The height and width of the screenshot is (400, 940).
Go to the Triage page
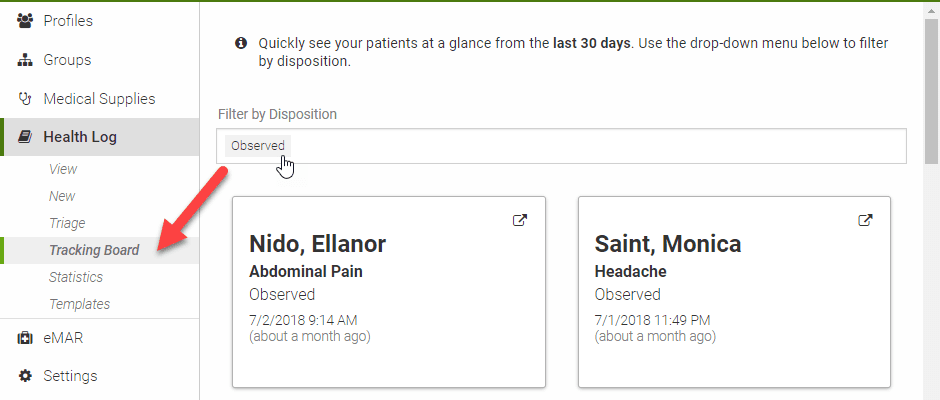67,223
